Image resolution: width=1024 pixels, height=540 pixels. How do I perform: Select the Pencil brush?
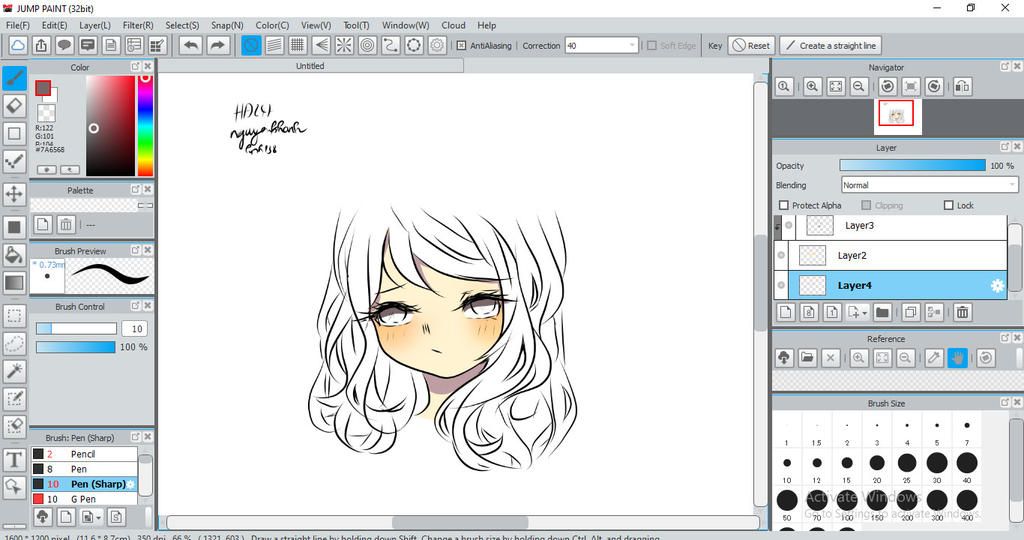[x=84, y=454]
